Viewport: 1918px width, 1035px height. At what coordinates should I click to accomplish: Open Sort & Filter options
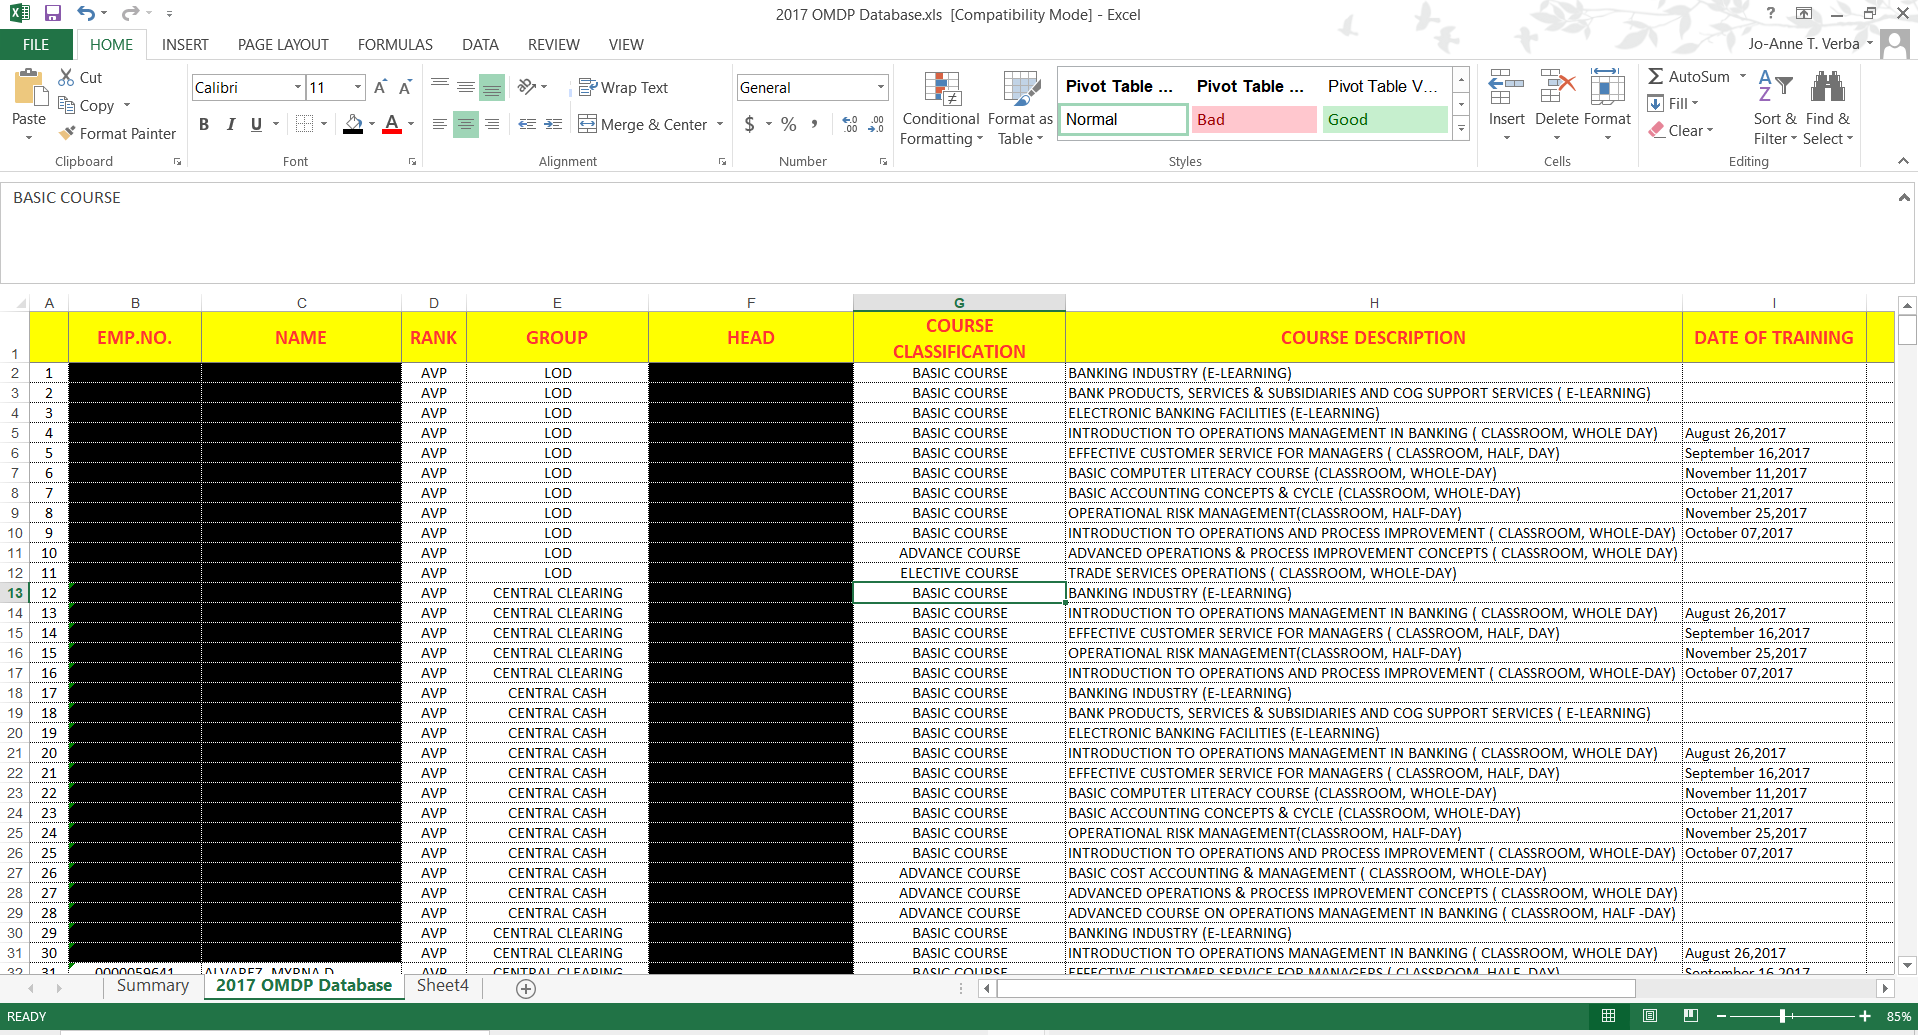(1775, 109)
